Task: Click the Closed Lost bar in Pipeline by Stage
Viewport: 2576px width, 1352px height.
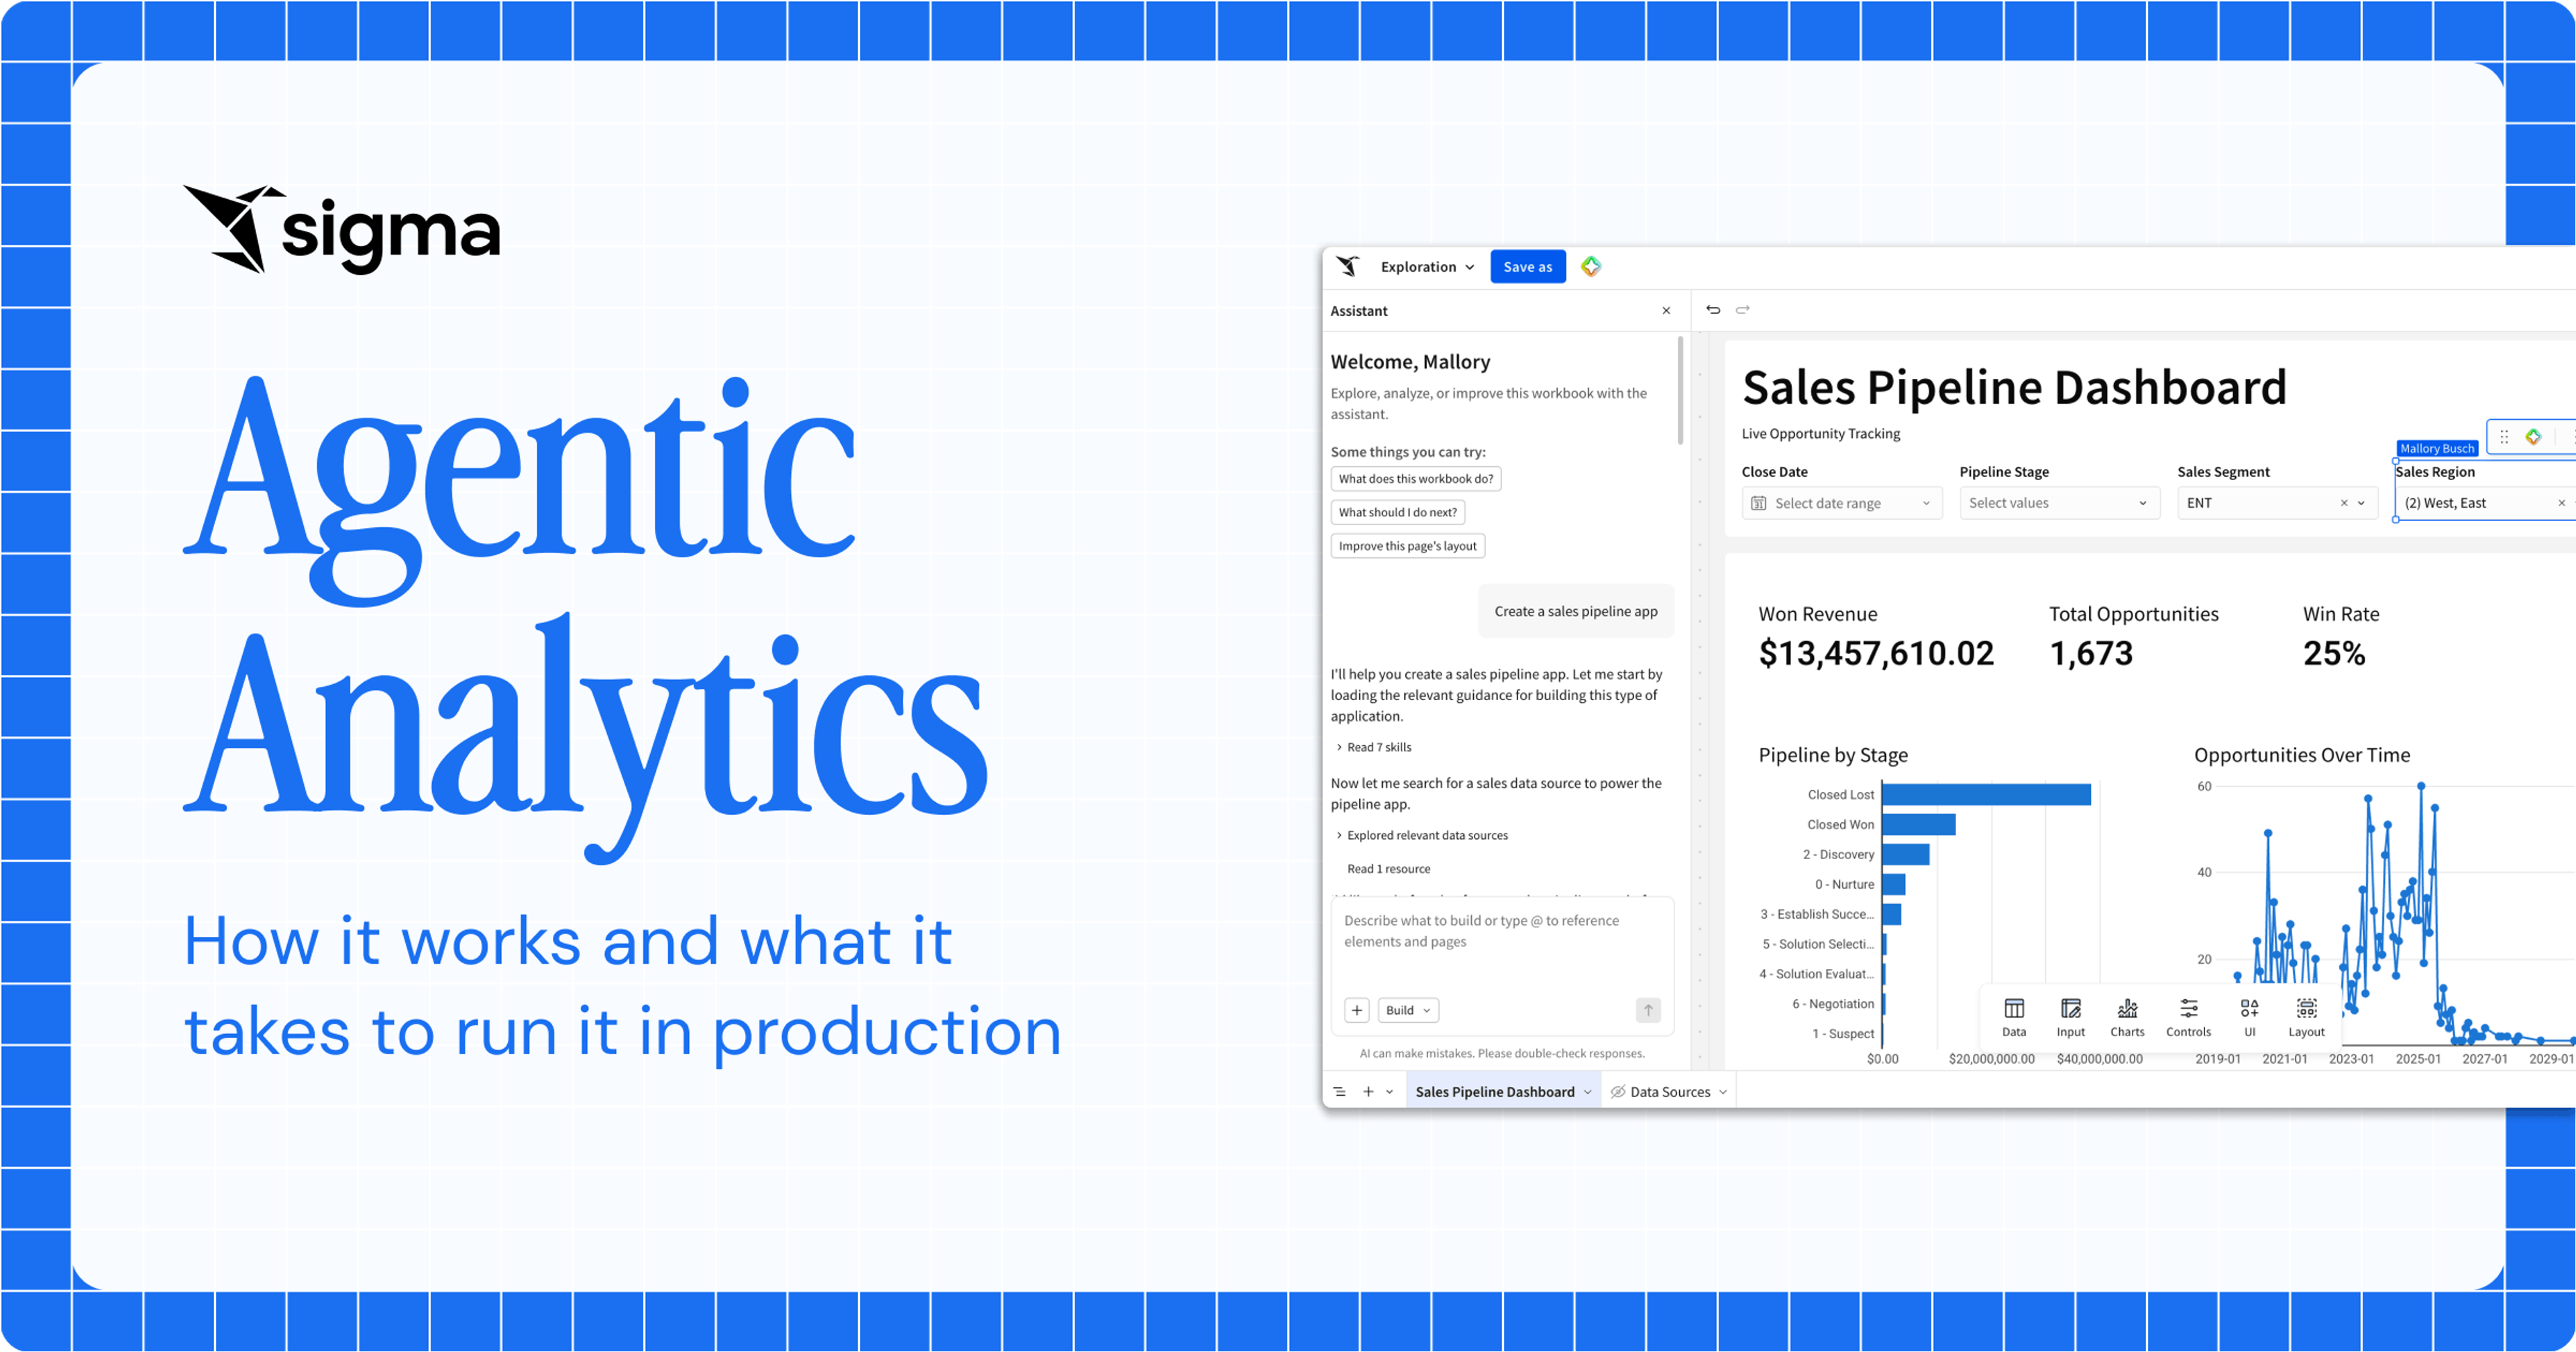Action: click(1986, 795)
